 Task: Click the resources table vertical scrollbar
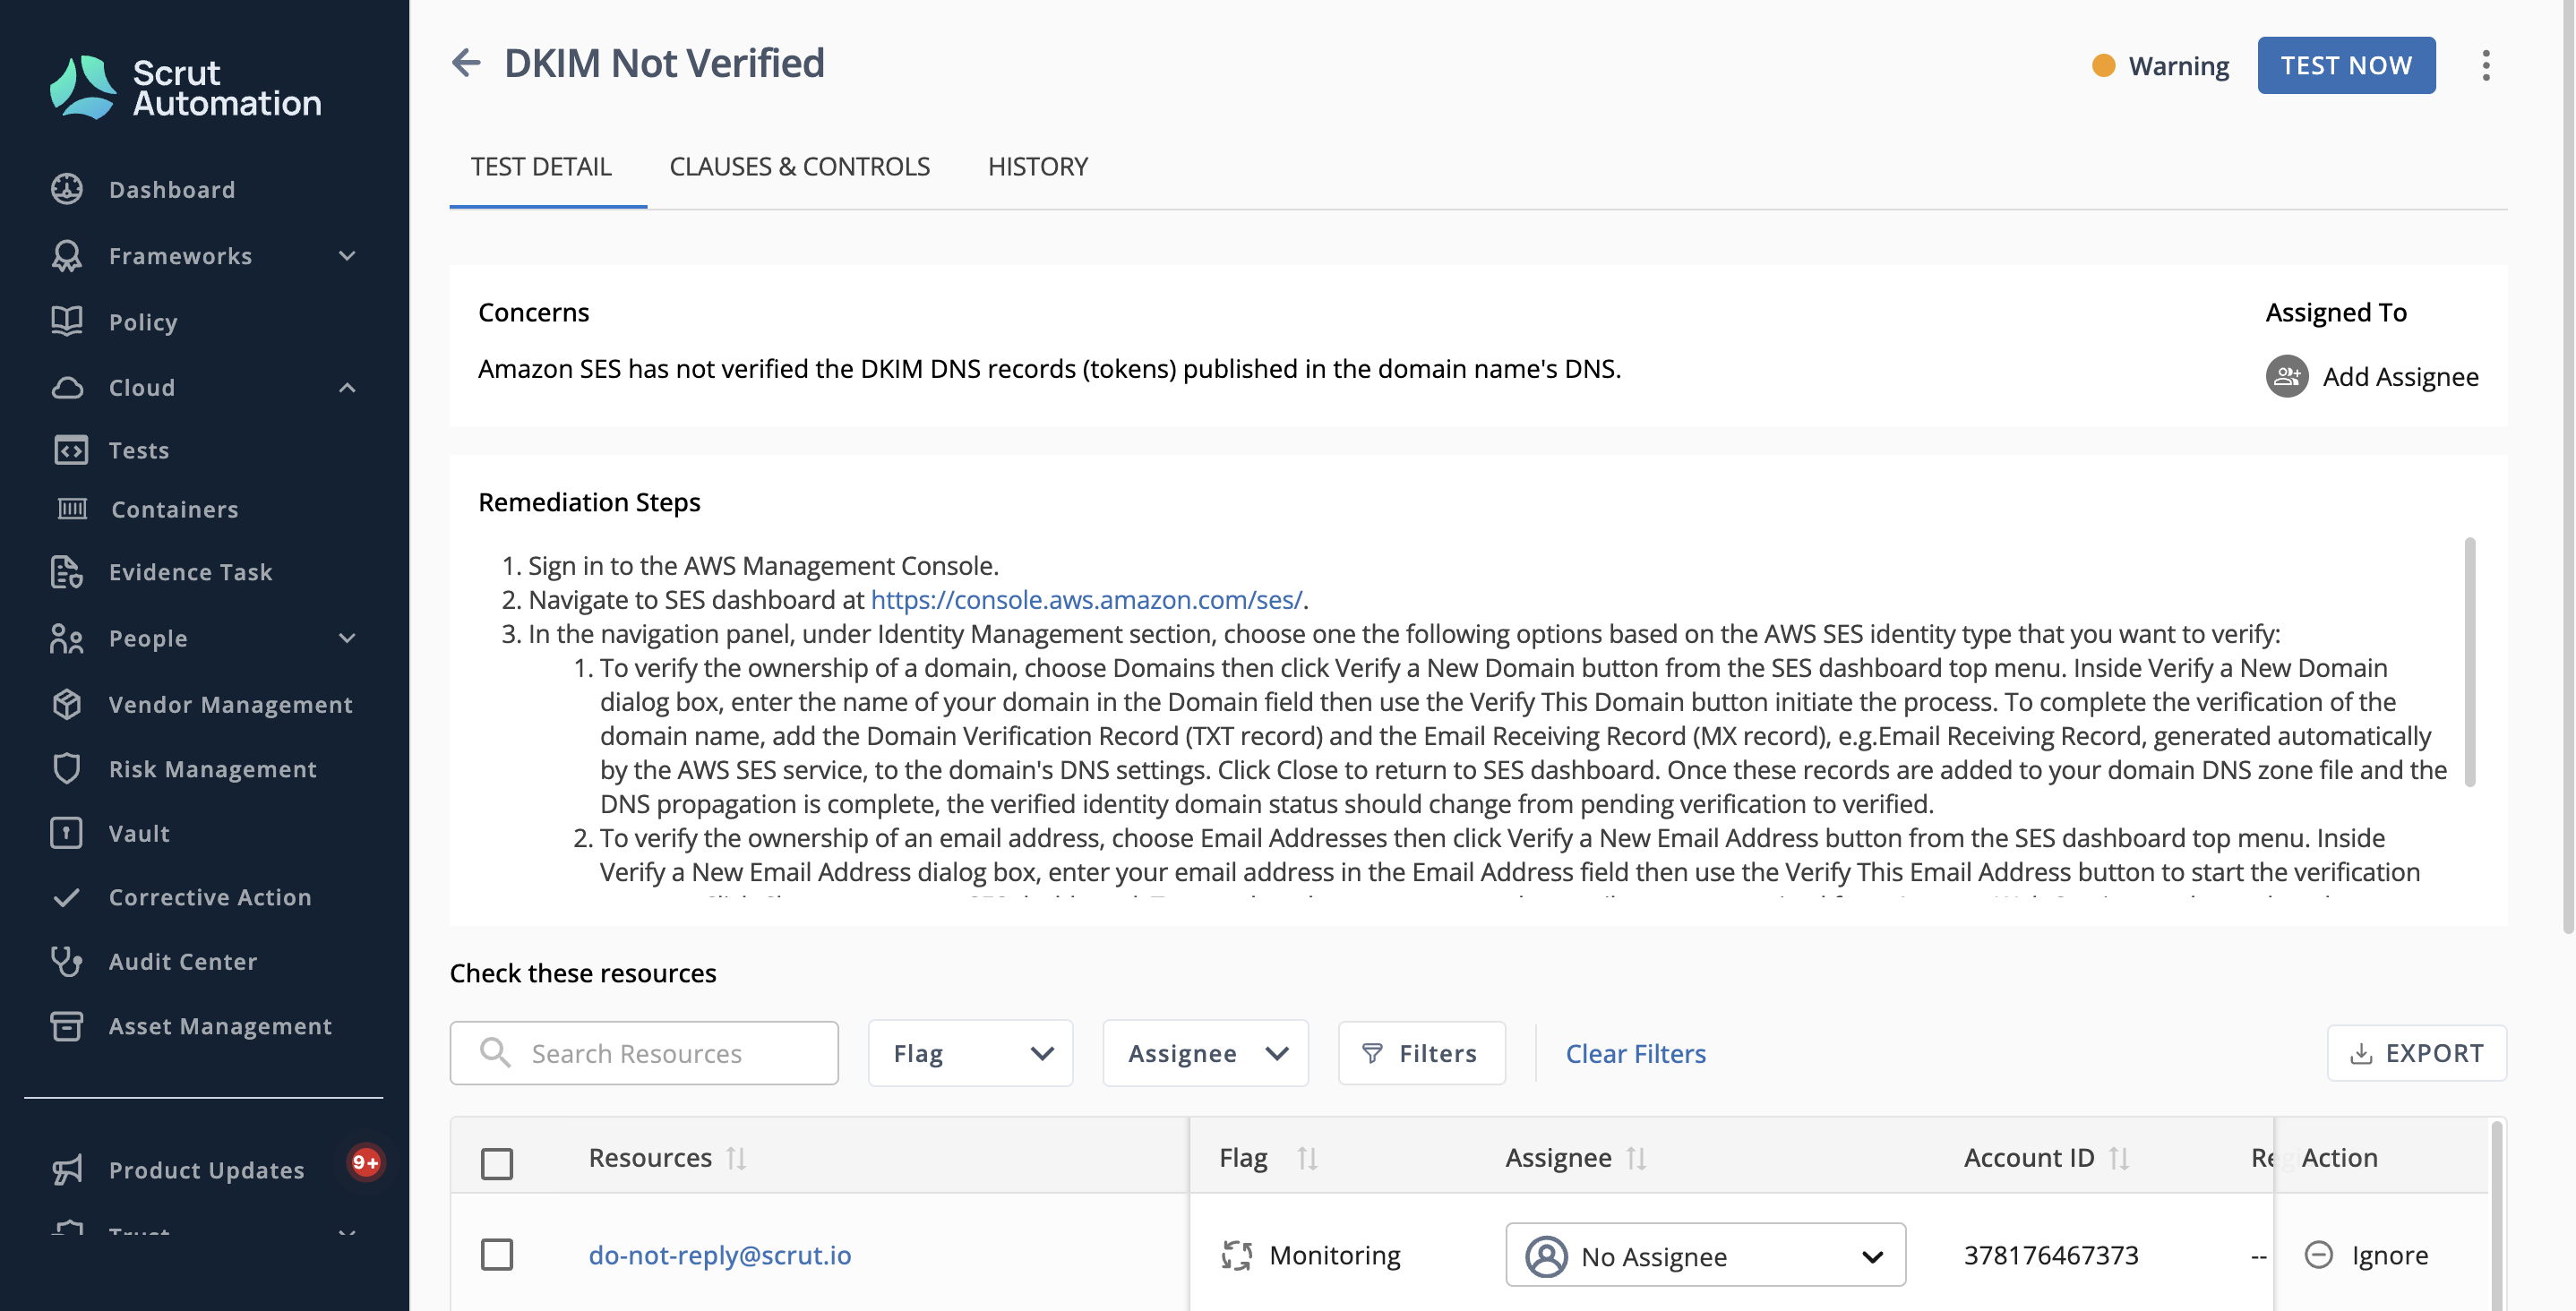pos(2496,1215)
